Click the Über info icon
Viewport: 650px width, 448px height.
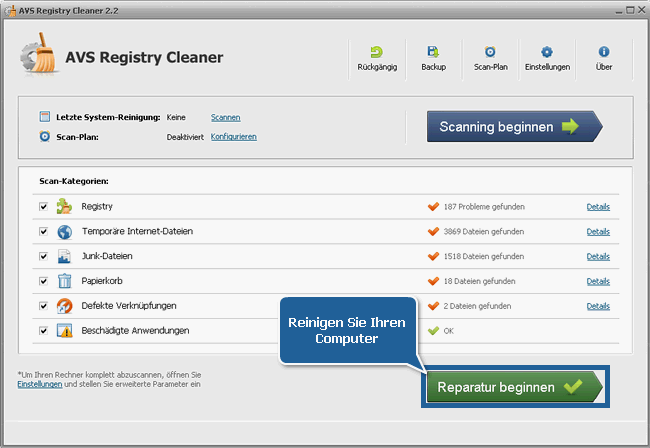pos(603,52)
